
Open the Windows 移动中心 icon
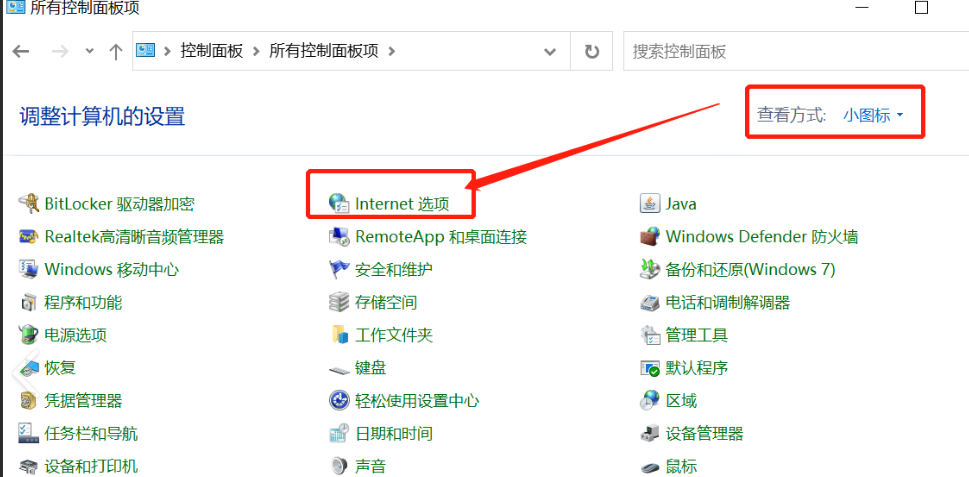click(x=29, y=269)
